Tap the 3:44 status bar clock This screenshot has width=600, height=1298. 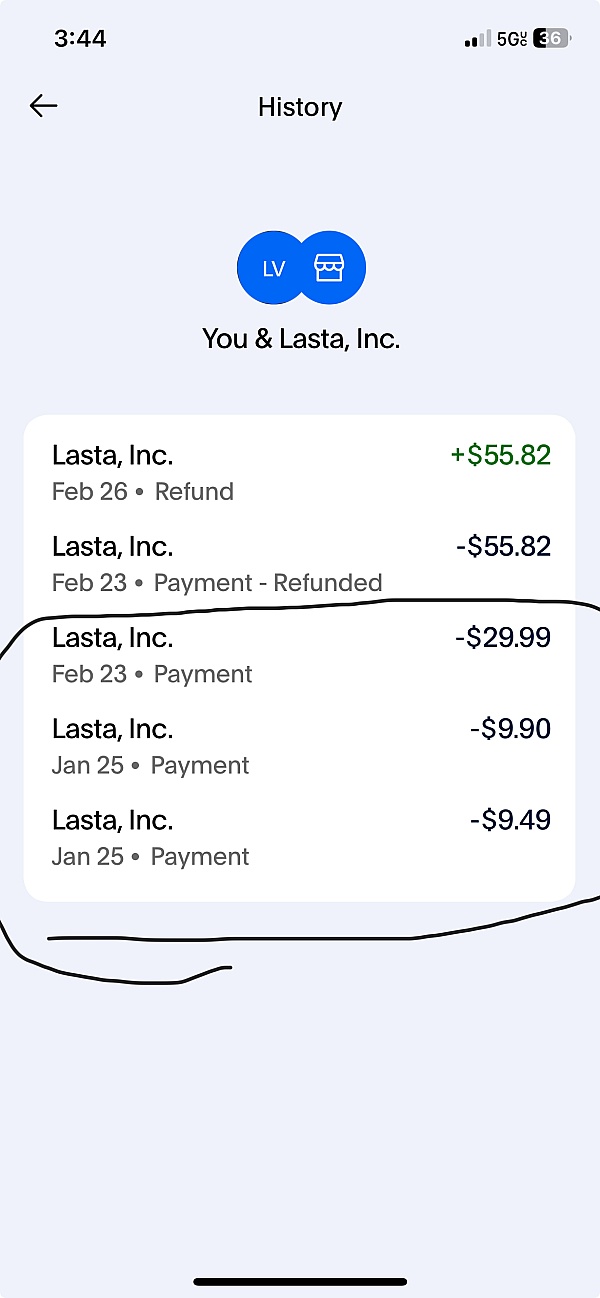[x=78, y=39]
